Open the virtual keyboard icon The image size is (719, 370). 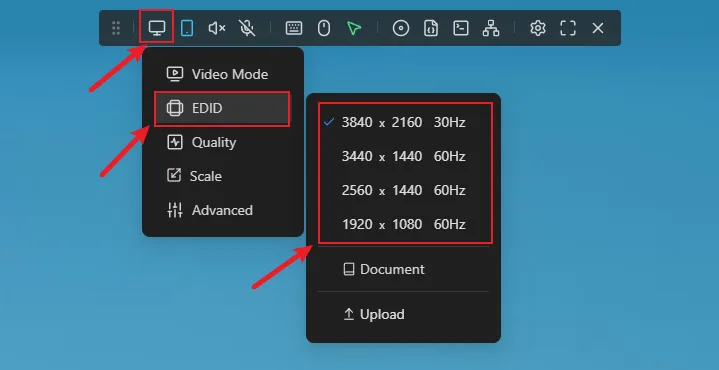point(294,28)
